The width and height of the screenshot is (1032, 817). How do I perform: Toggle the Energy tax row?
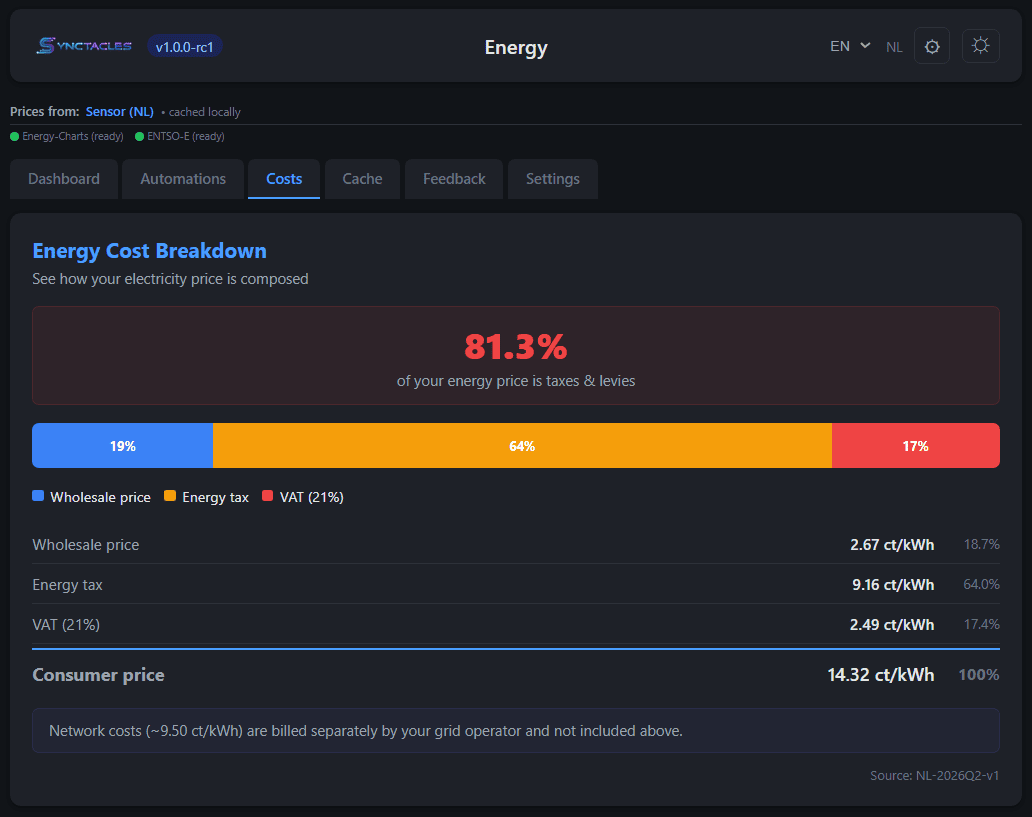tap(516, 584)
